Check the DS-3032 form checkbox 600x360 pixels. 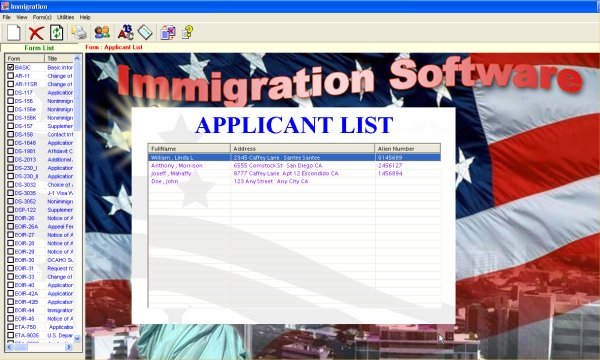click(x=10, y=185)
